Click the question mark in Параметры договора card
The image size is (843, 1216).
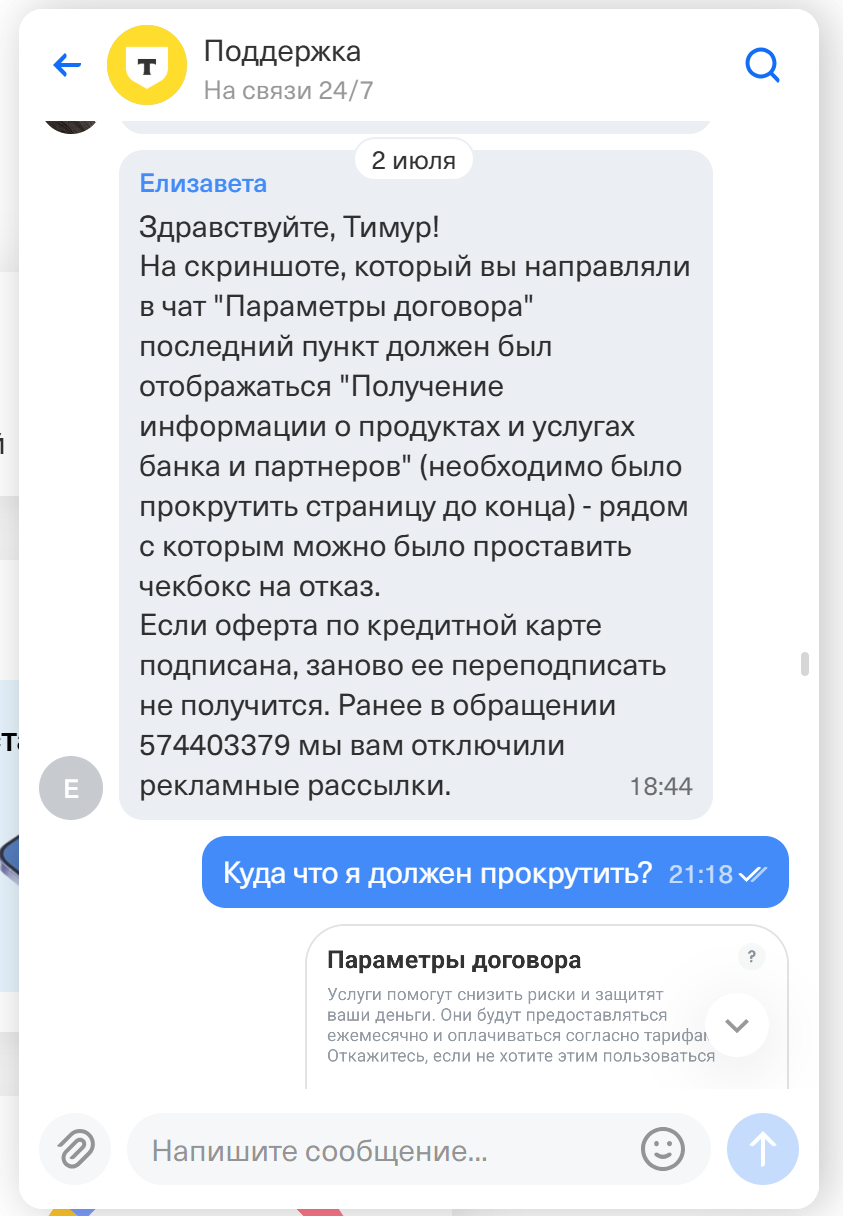pyautogui.click(x=751, y=957)
